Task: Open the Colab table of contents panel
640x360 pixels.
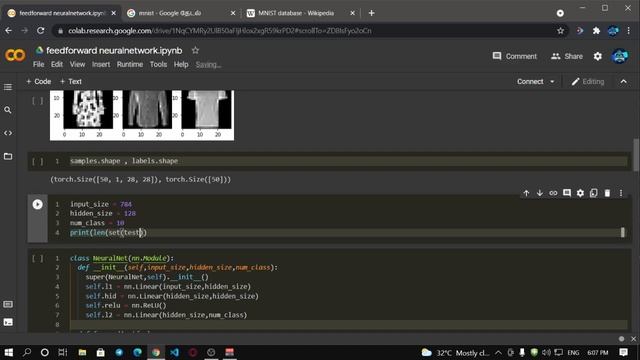Action: coord(8,87)
